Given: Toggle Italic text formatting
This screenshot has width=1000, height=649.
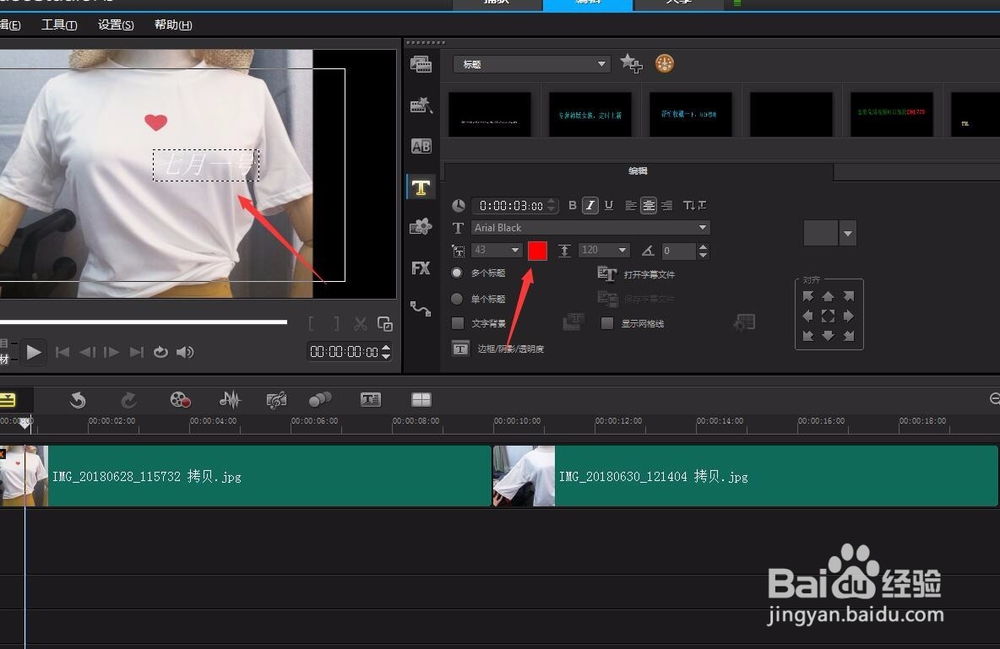Looking at the screenshot, I should 591,205.
